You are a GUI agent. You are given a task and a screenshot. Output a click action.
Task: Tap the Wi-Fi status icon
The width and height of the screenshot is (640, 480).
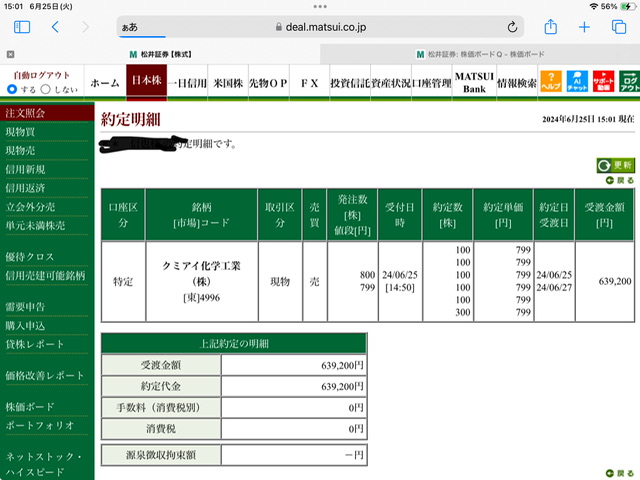pos(593,7)
